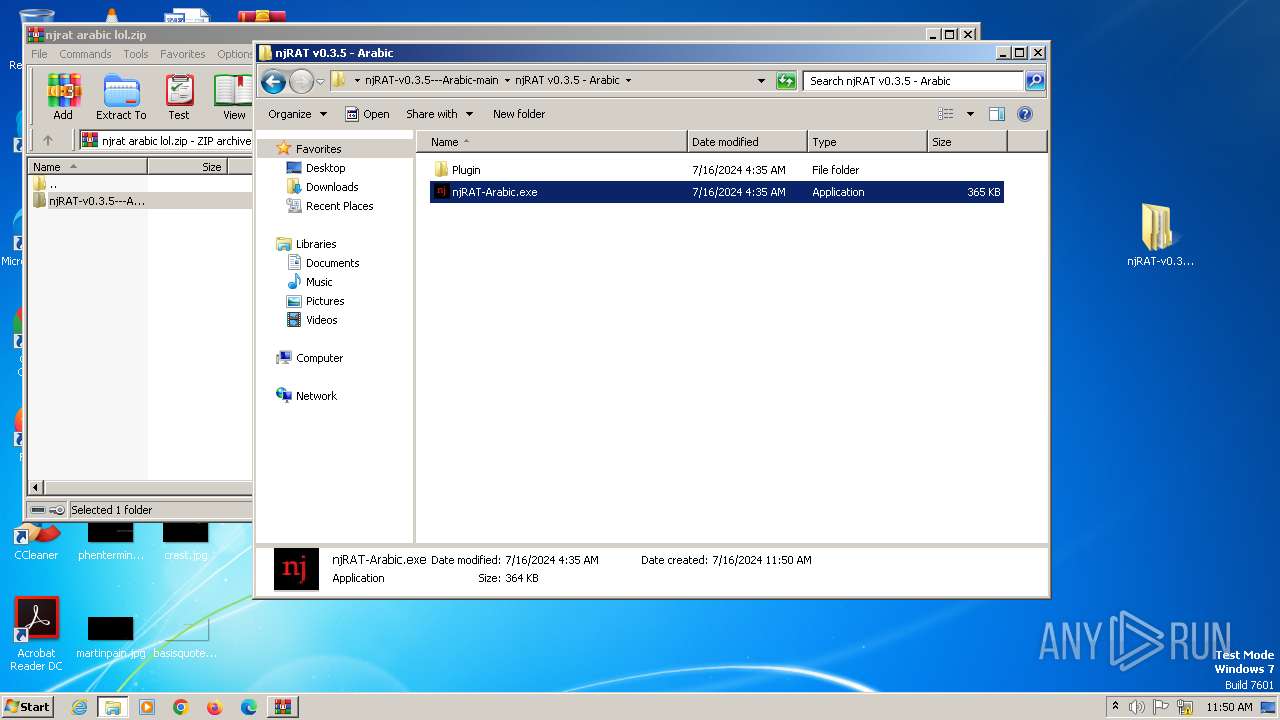Select the Plugin folder
This screenshot has height=720, width=1280.
click(x=716, y=170)
